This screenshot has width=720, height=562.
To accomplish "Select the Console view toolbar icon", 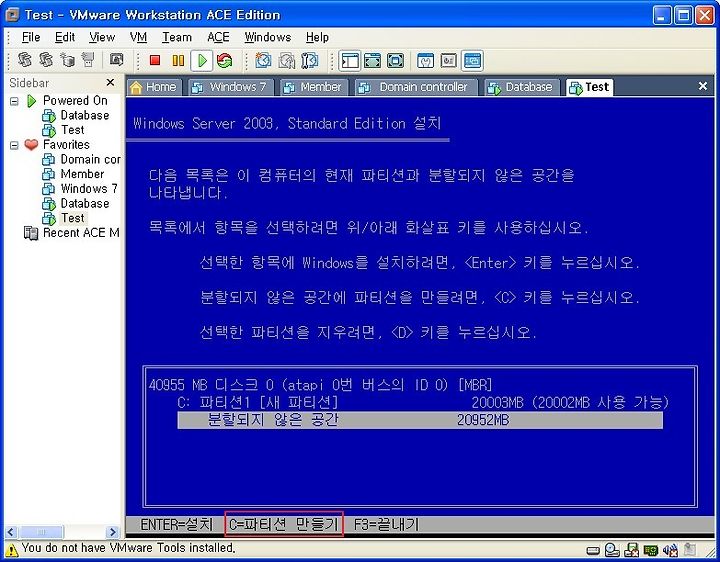I will tap(472, 60).
